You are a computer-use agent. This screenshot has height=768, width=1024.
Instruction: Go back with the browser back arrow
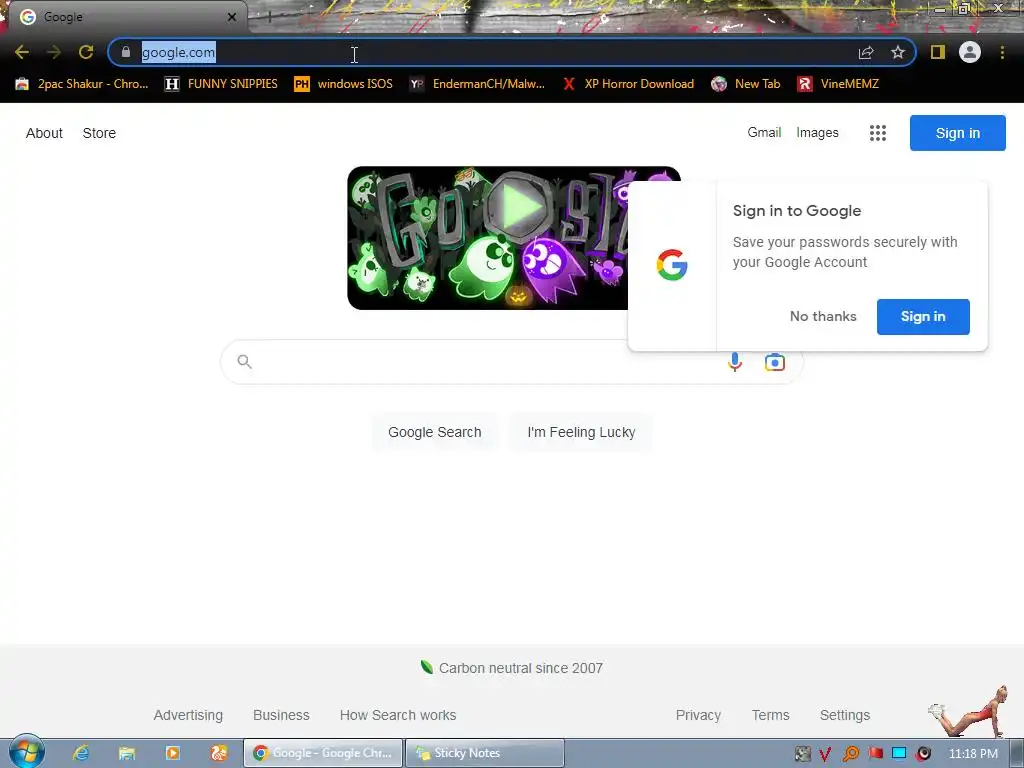(x=22, y=52)
